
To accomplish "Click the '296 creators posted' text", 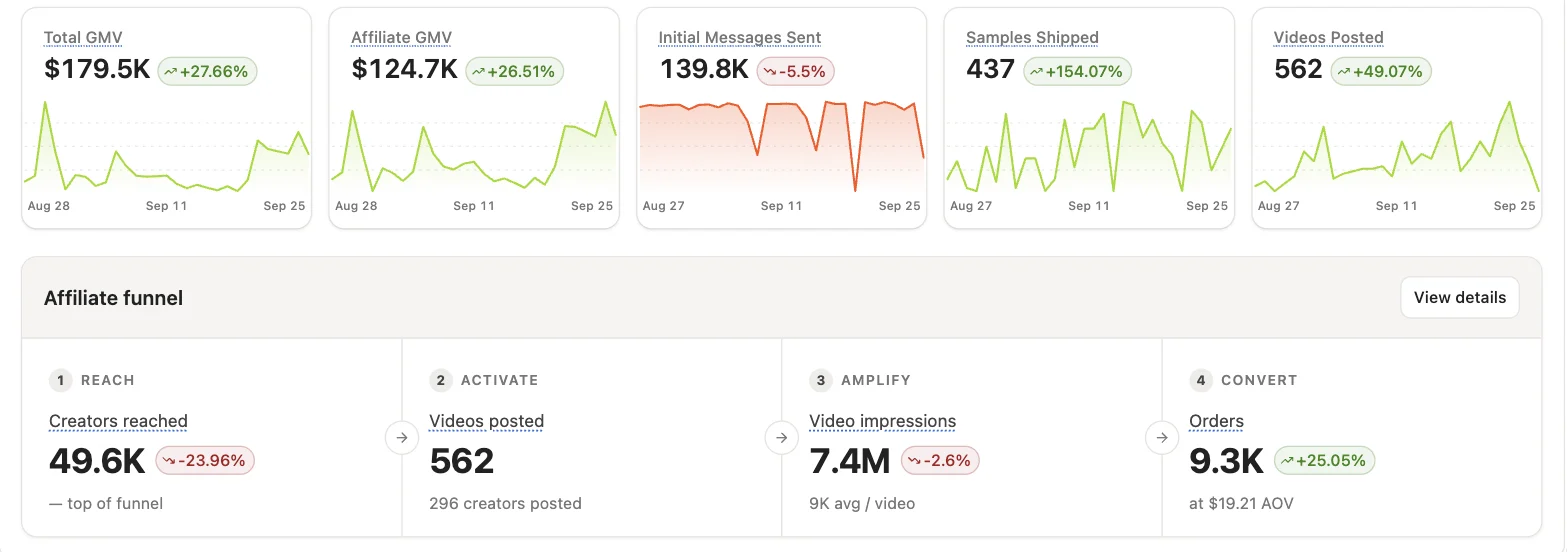I will (x=505, y=503).
